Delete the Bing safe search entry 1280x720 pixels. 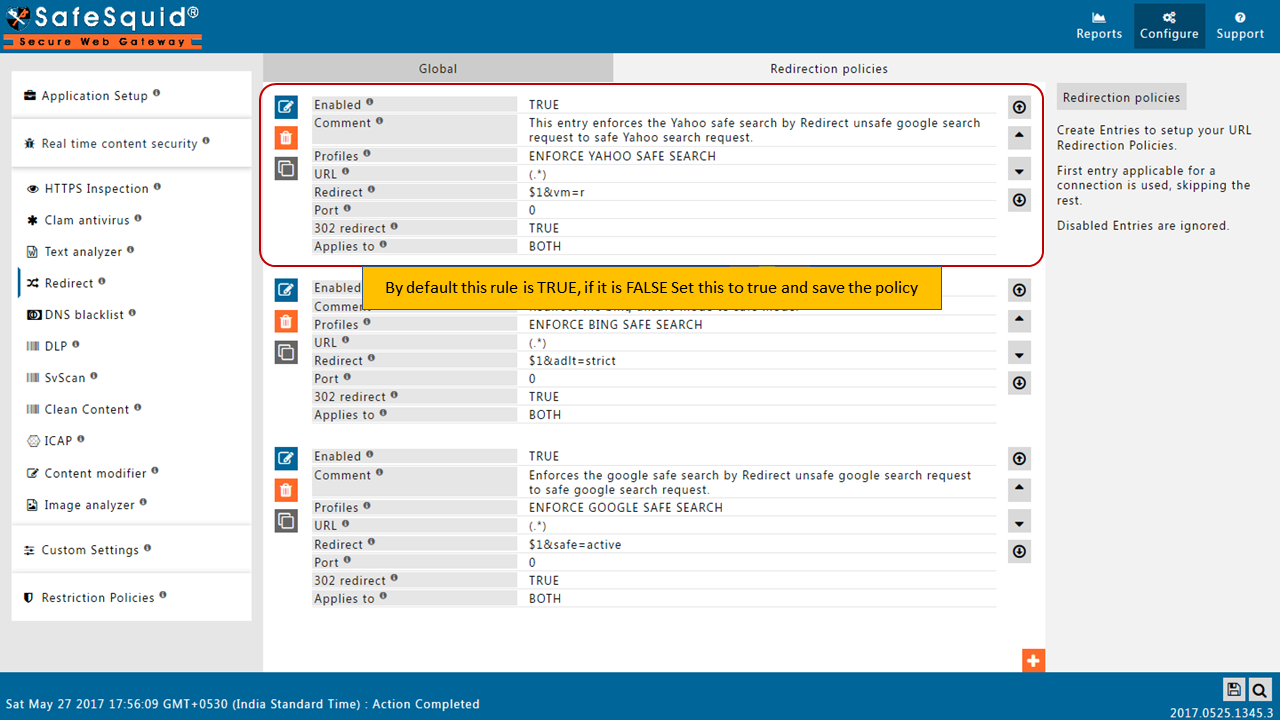coord(286,321)
